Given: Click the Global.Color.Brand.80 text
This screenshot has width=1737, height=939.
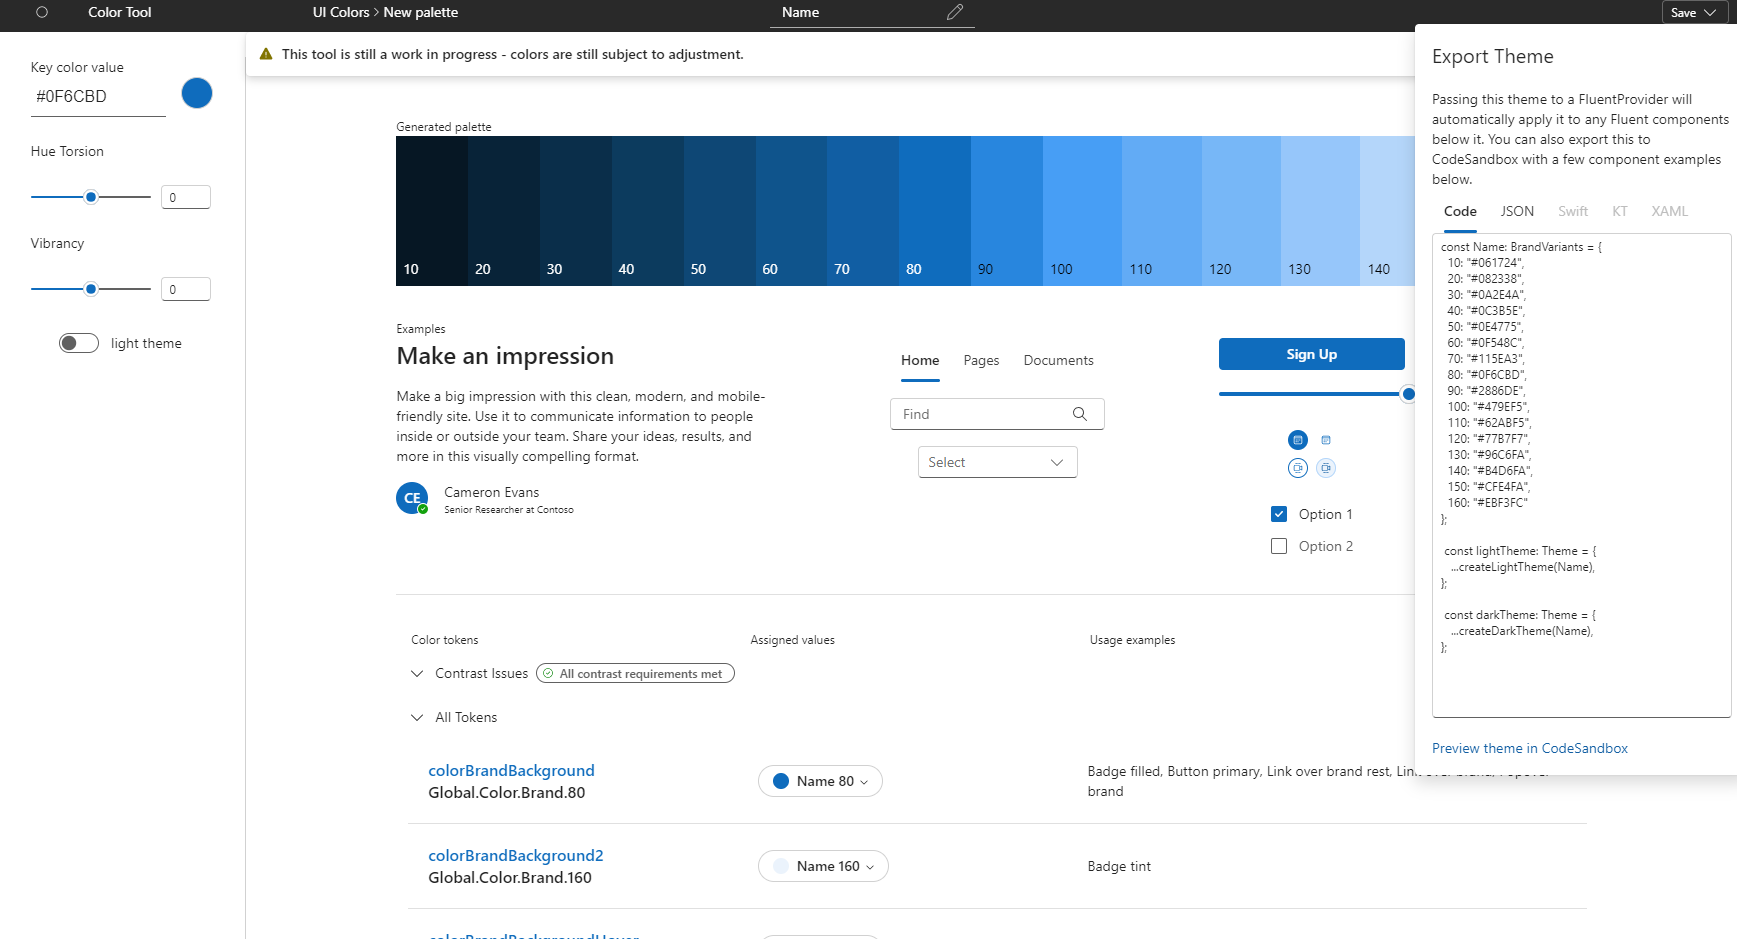Looking at the screenshot, I should (x=507, y=792).
